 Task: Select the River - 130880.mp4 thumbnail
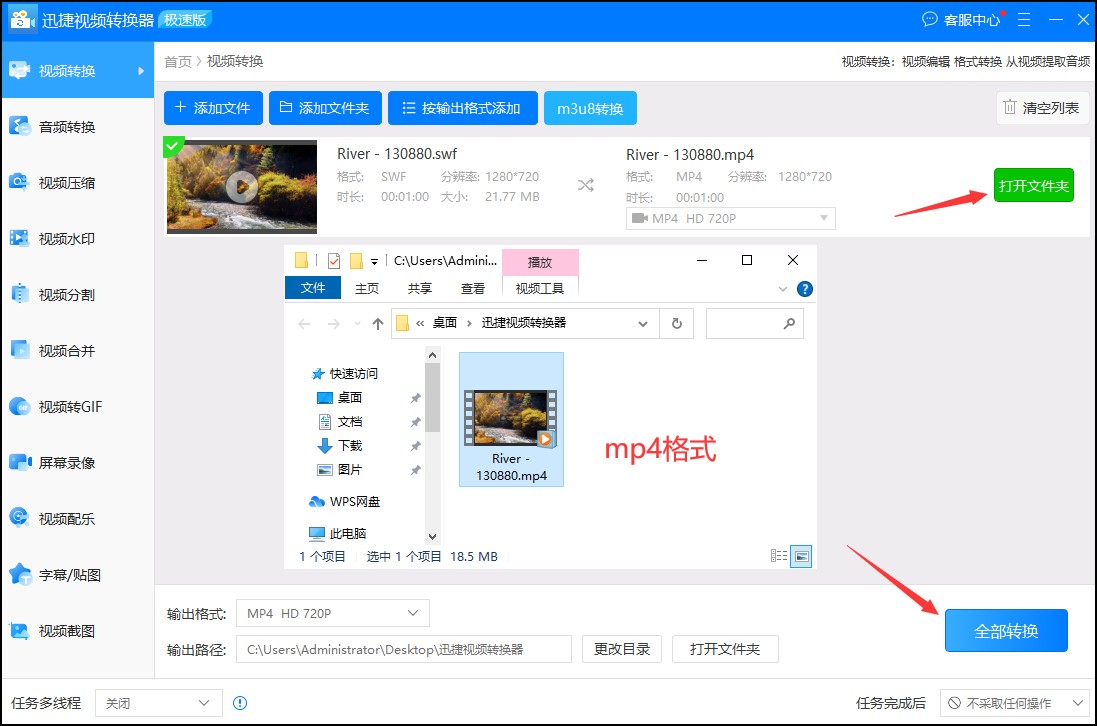[x=511, y=418]
